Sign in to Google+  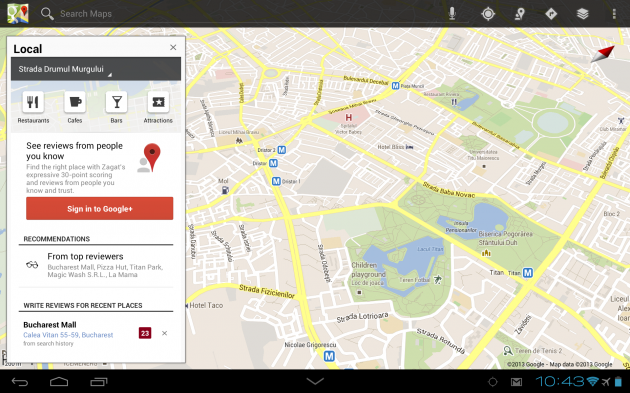[x=100, y=209]
